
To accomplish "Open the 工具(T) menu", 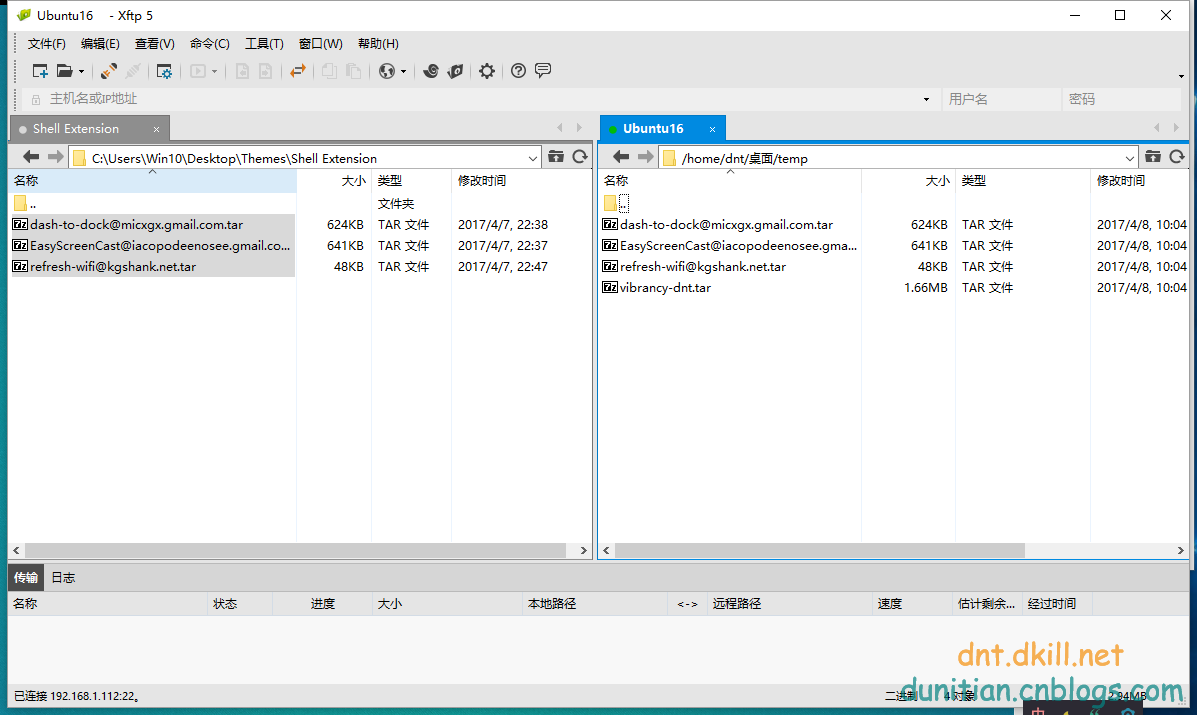I will 264,43.
